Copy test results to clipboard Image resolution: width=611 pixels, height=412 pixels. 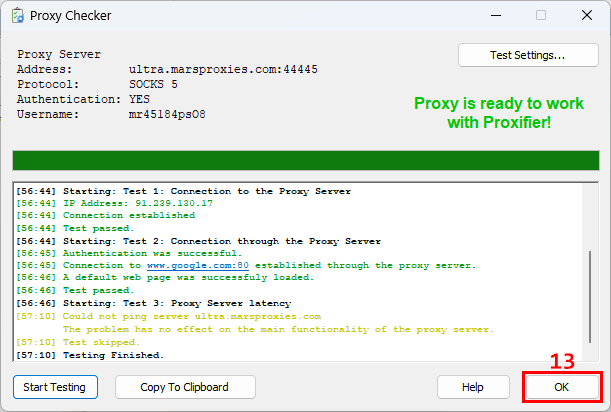click(x=185, y=387)
